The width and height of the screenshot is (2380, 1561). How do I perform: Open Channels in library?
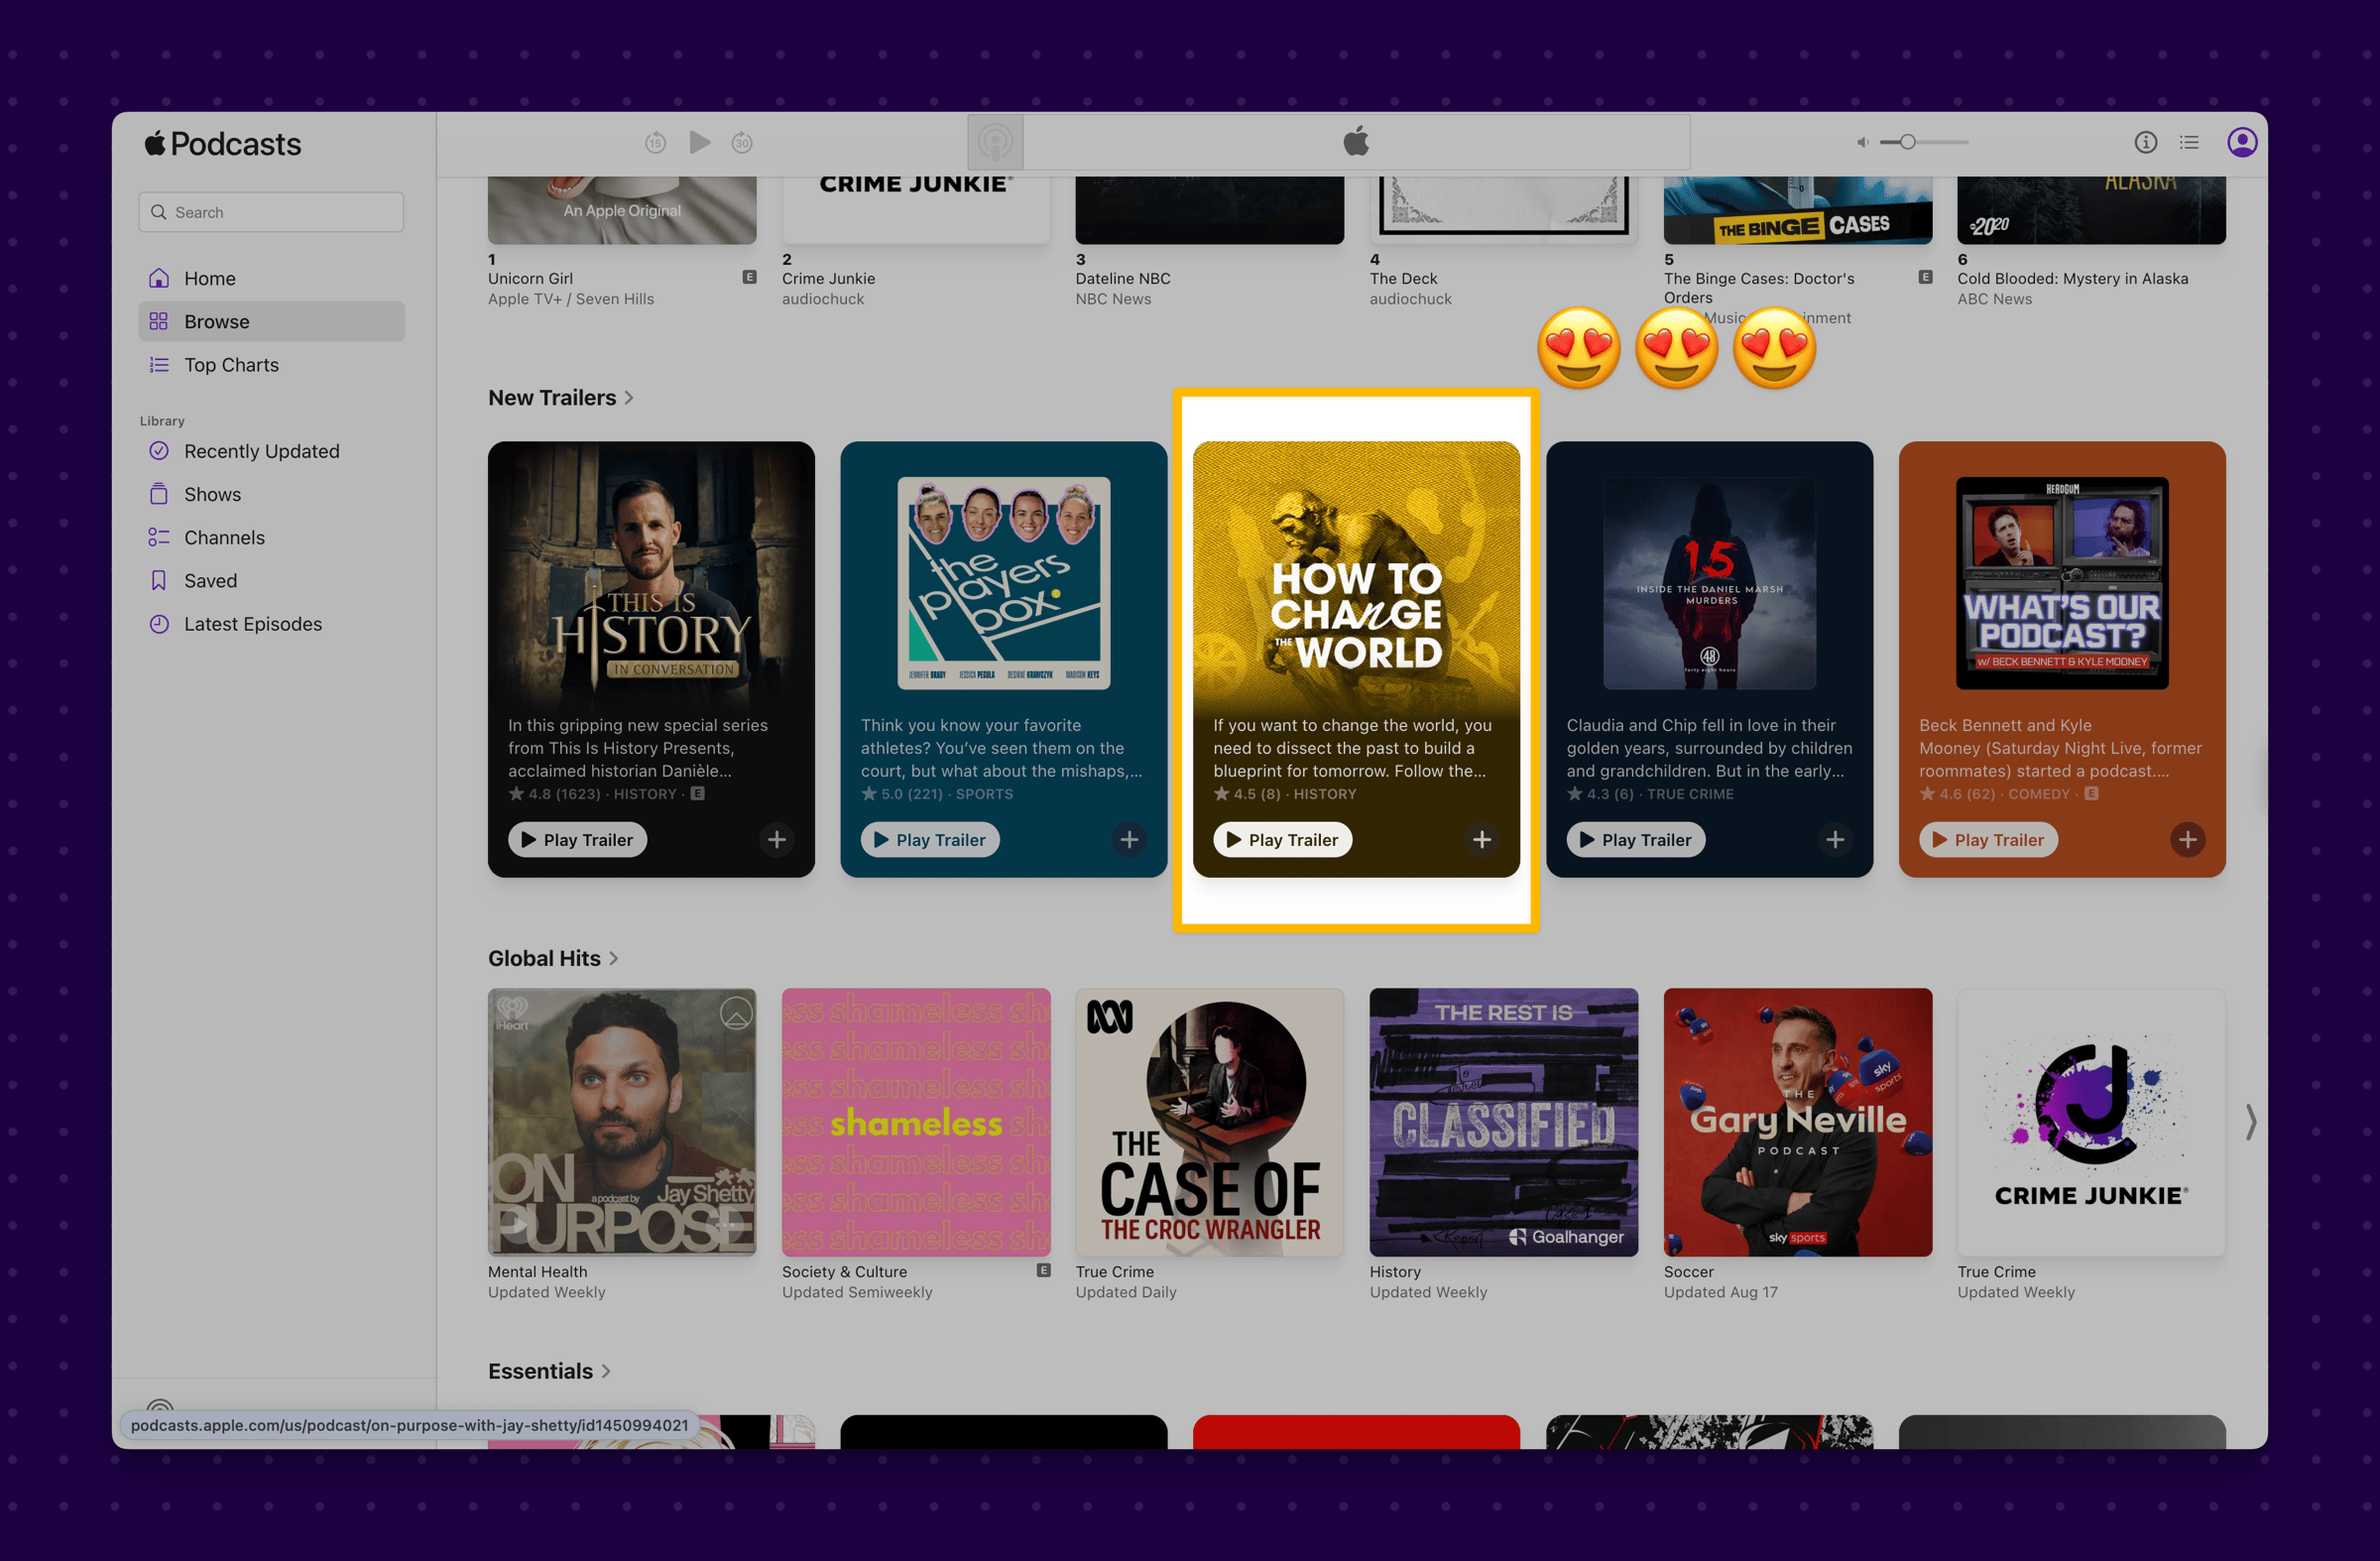(271, 537)
